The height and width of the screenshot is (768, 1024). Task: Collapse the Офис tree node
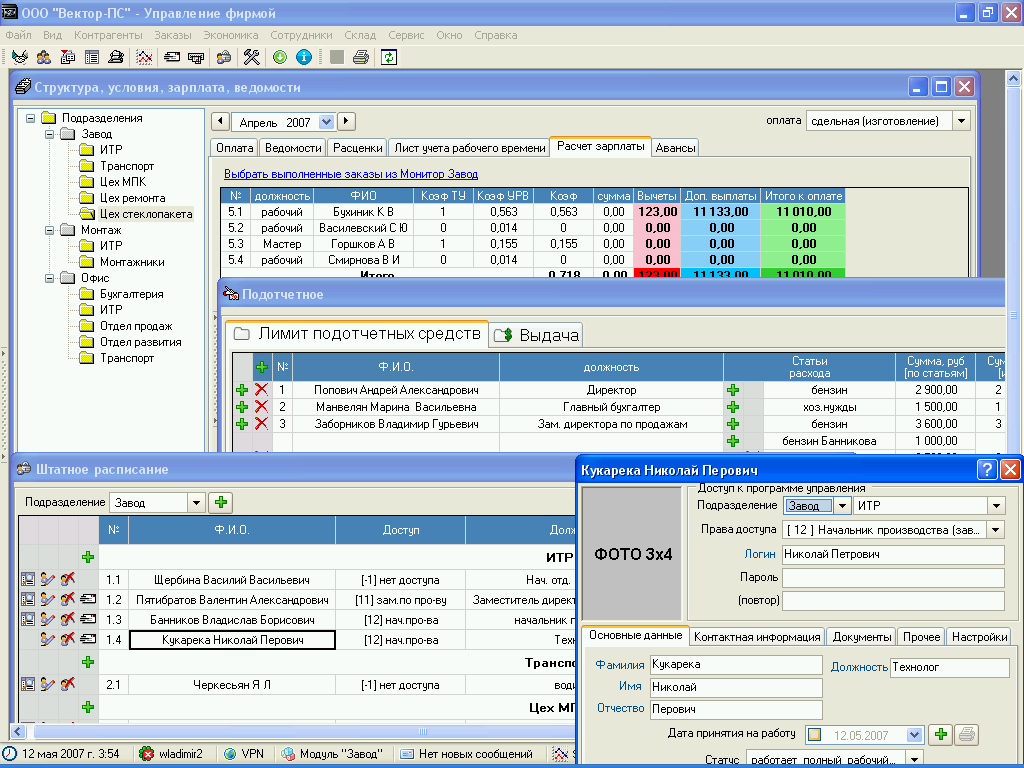pyautogui.click(x=50, y=278)
